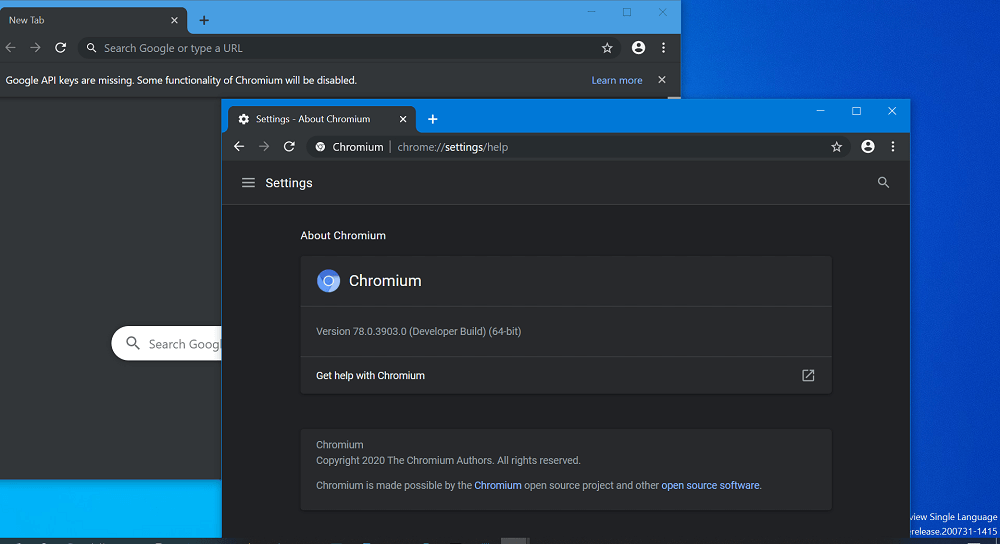Close the Settings - About Chromium tab
Viewport: 1000px width, 544px height.
(403, 119)
